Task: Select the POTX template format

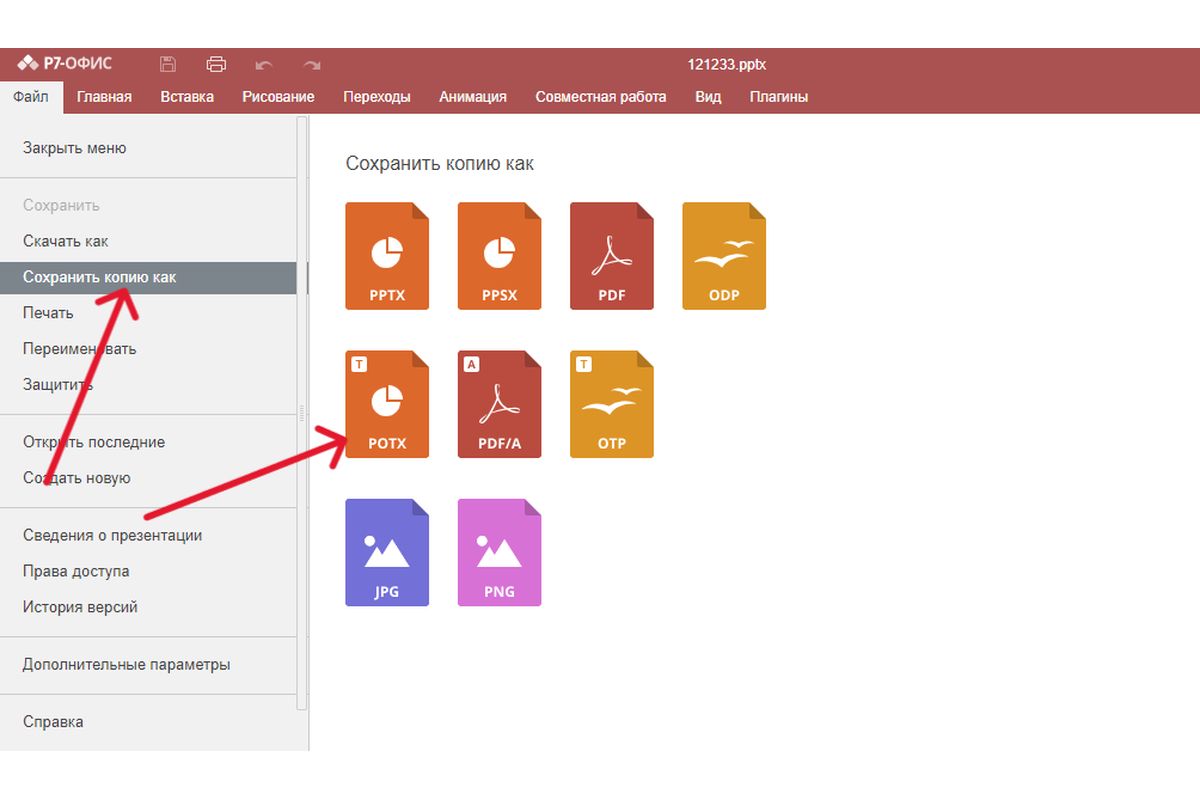Action: coord(386,404)
